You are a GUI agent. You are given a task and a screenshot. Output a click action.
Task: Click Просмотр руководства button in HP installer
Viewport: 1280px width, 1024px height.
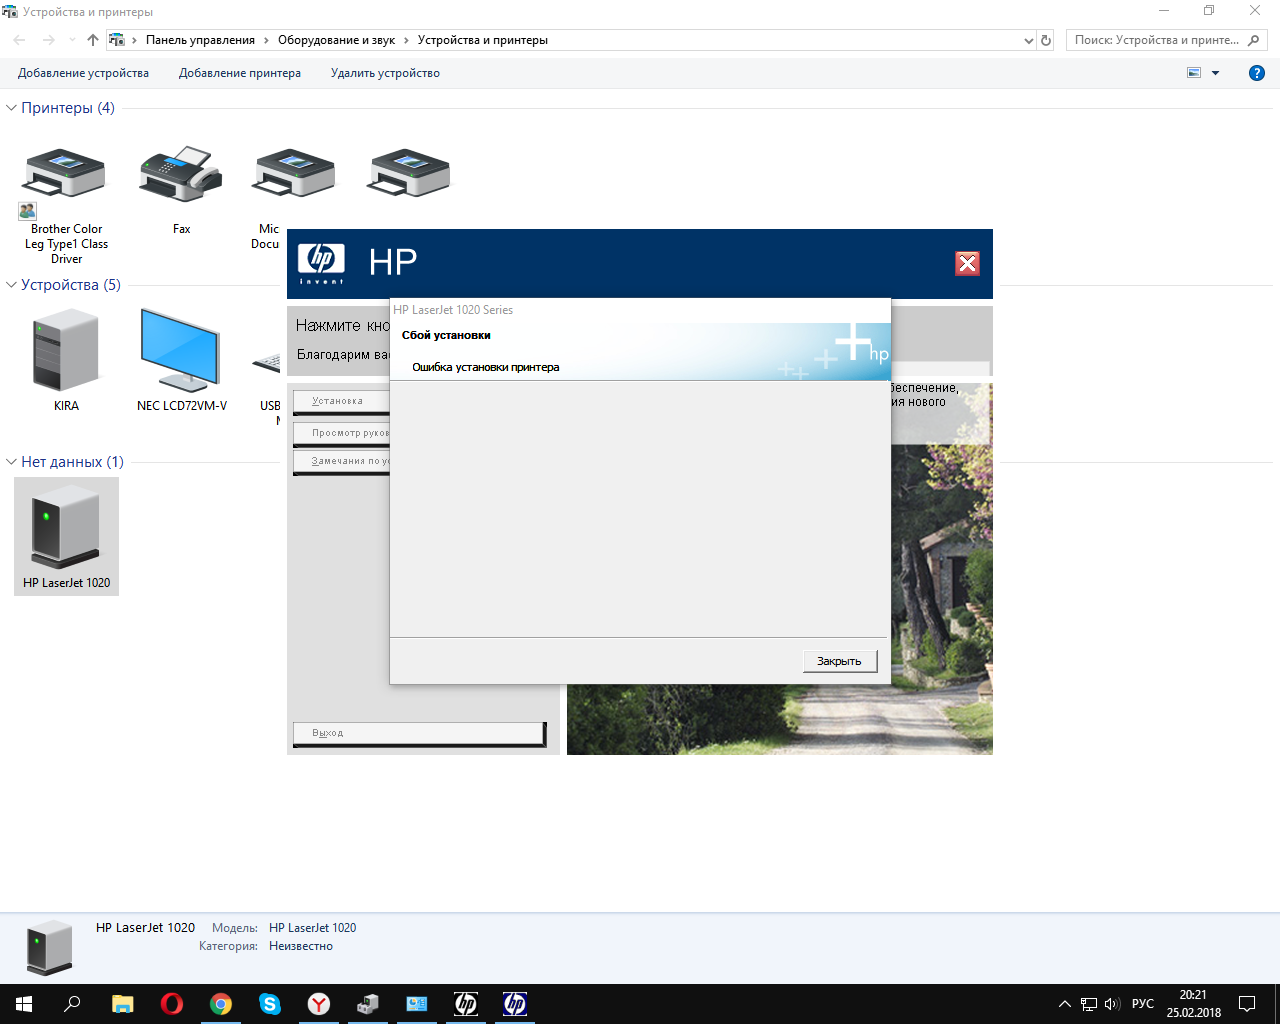click(x=341, y=434)
